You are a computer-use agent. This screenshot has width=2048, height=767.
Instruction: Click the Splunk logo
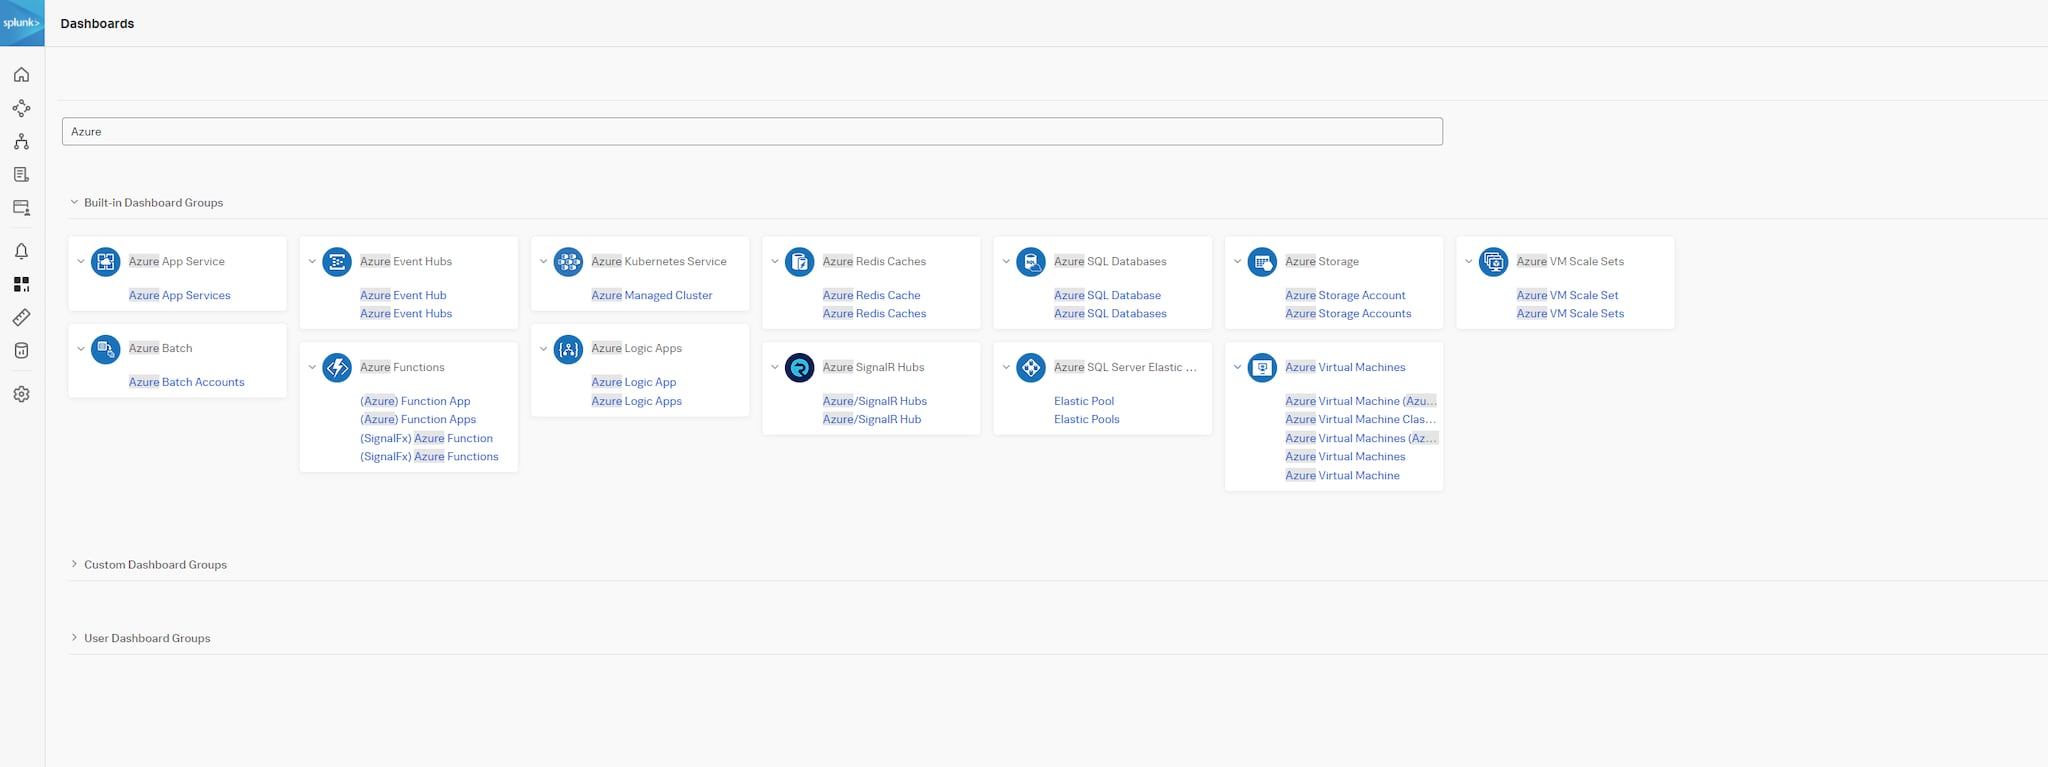(22, 22)
